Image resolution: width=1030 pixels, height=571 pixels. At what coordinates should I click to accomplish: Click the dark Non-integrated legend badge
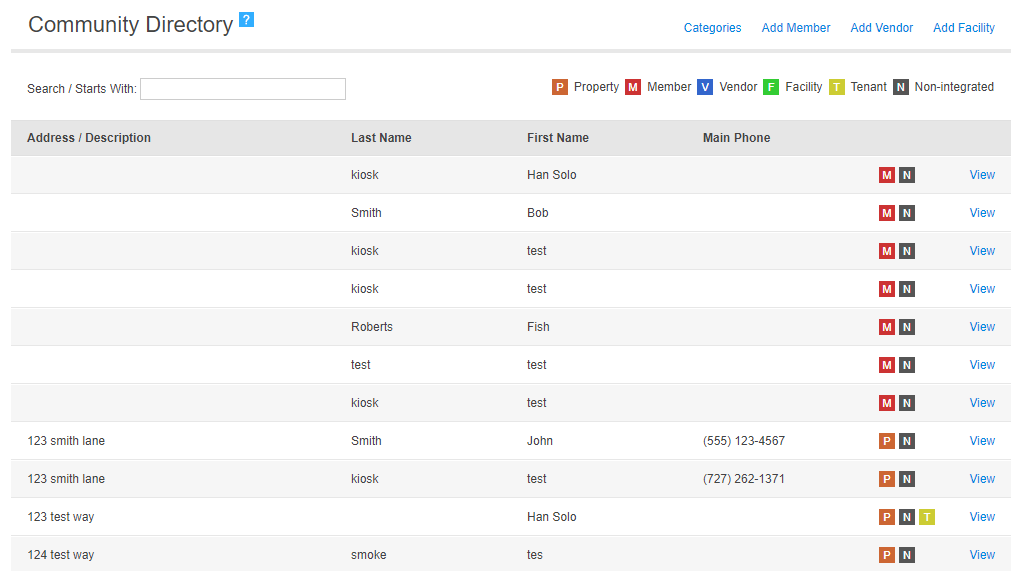901,87
